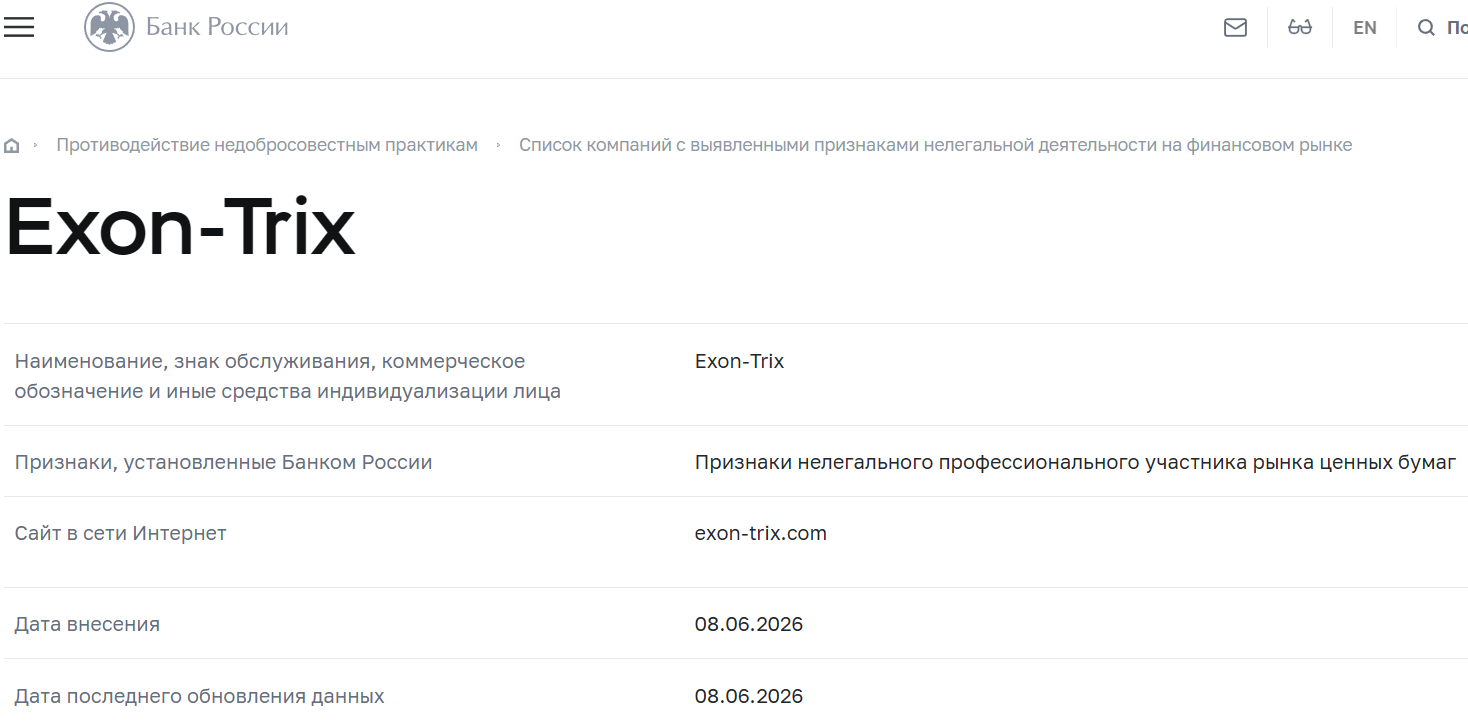Viewport: 1468px width, 727px height.
Task: Select the Дата внесения value 08.06.2026
Action: coord(749,625)
